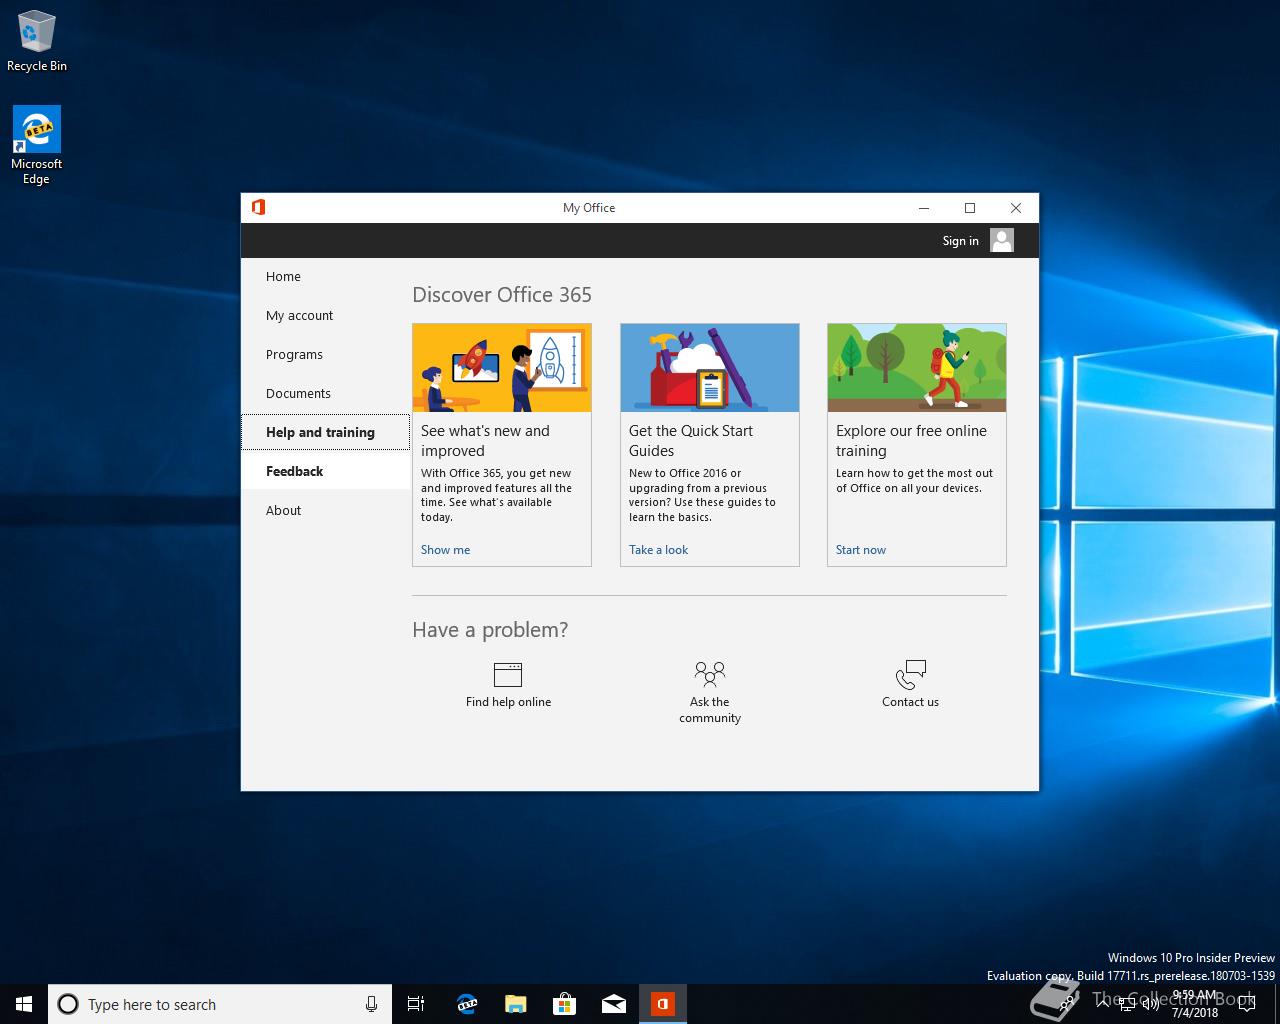This screenshot has height=1024, width=1280.
Task: Click the Contact us phone icon
Action: pos(911,674)
